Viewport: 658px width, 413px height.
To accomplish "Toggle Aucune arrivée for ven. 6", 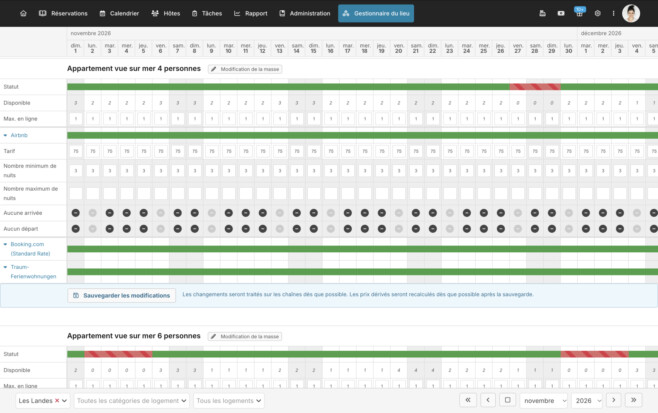I will [160, 213].
